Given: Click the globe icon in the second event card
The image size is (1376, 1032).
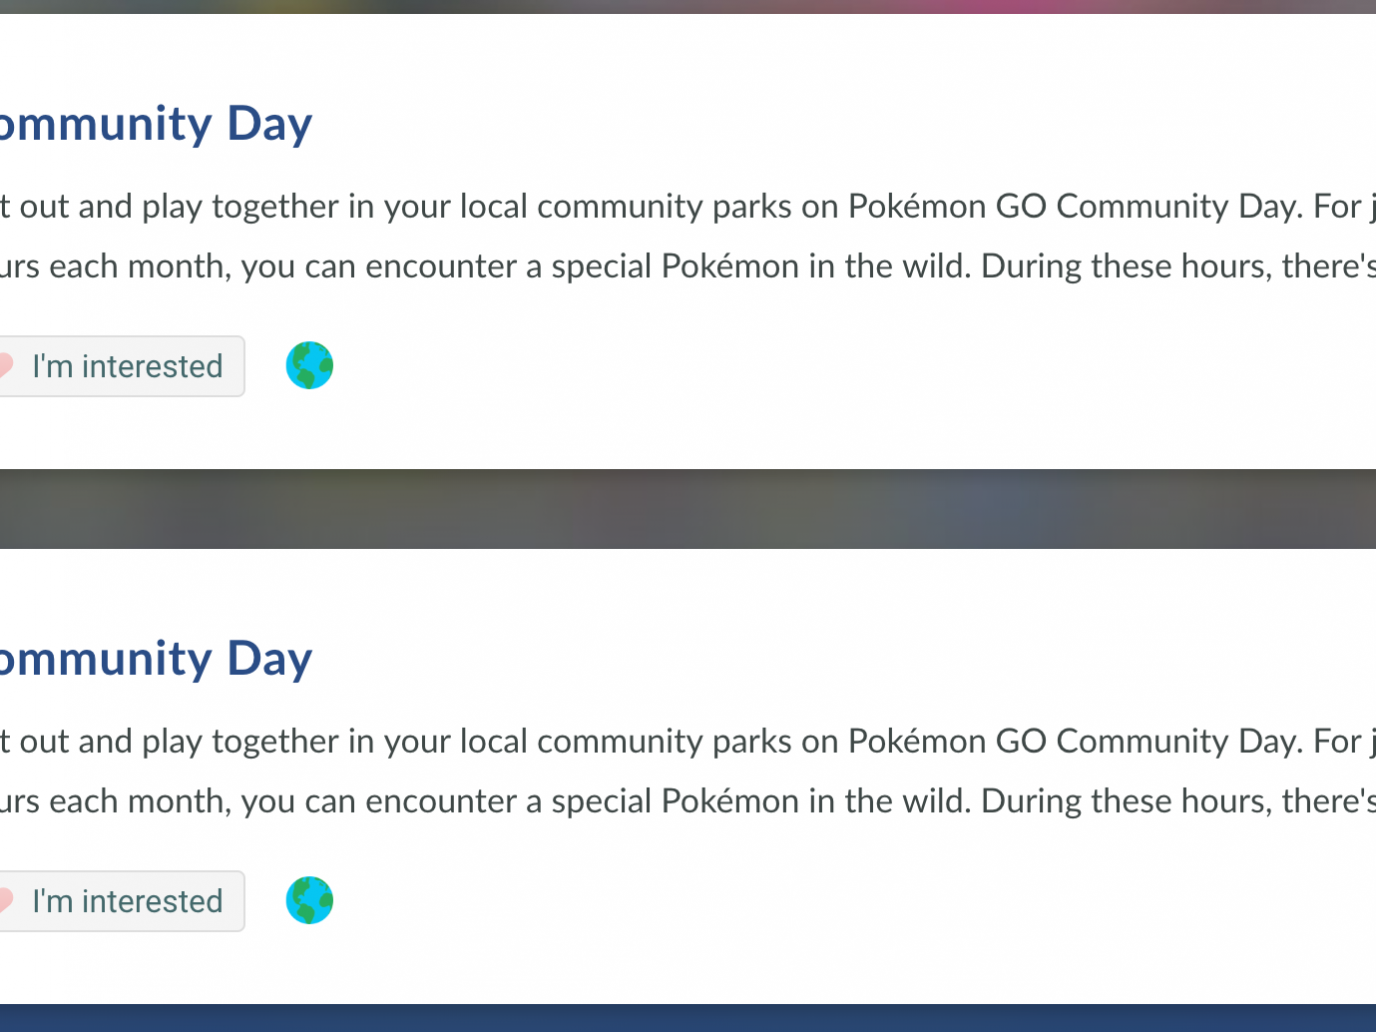Looking at the screenshot, I should [x=309, y=900].
